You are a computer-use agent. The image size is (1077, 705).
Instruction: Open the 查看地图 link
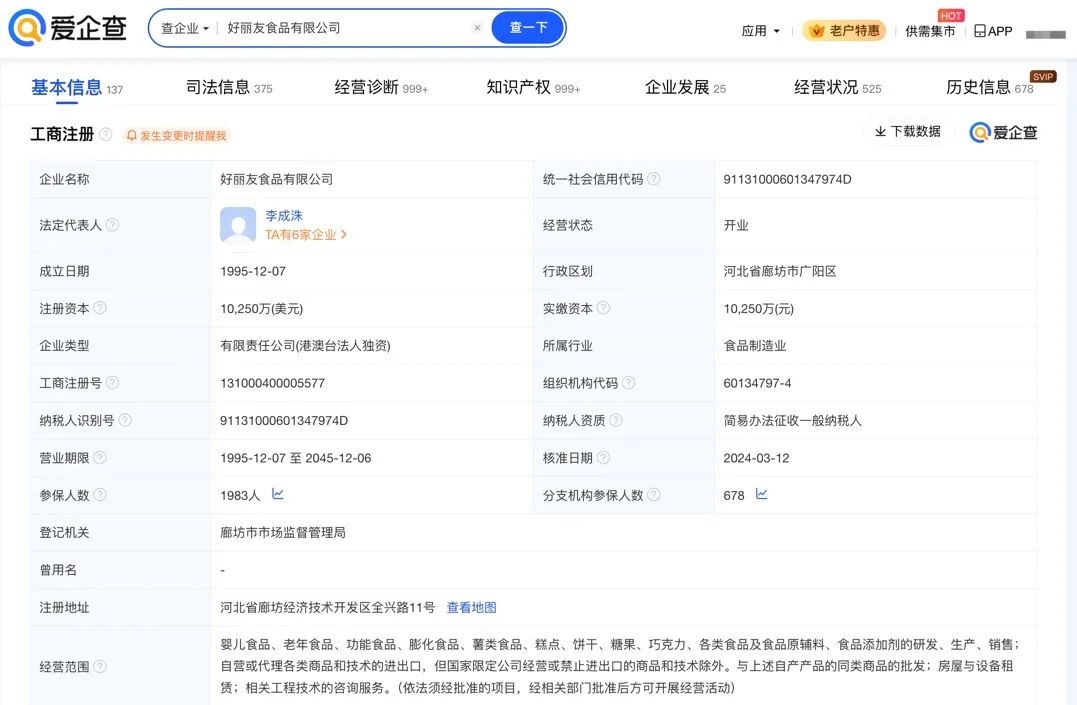point(471,607)
